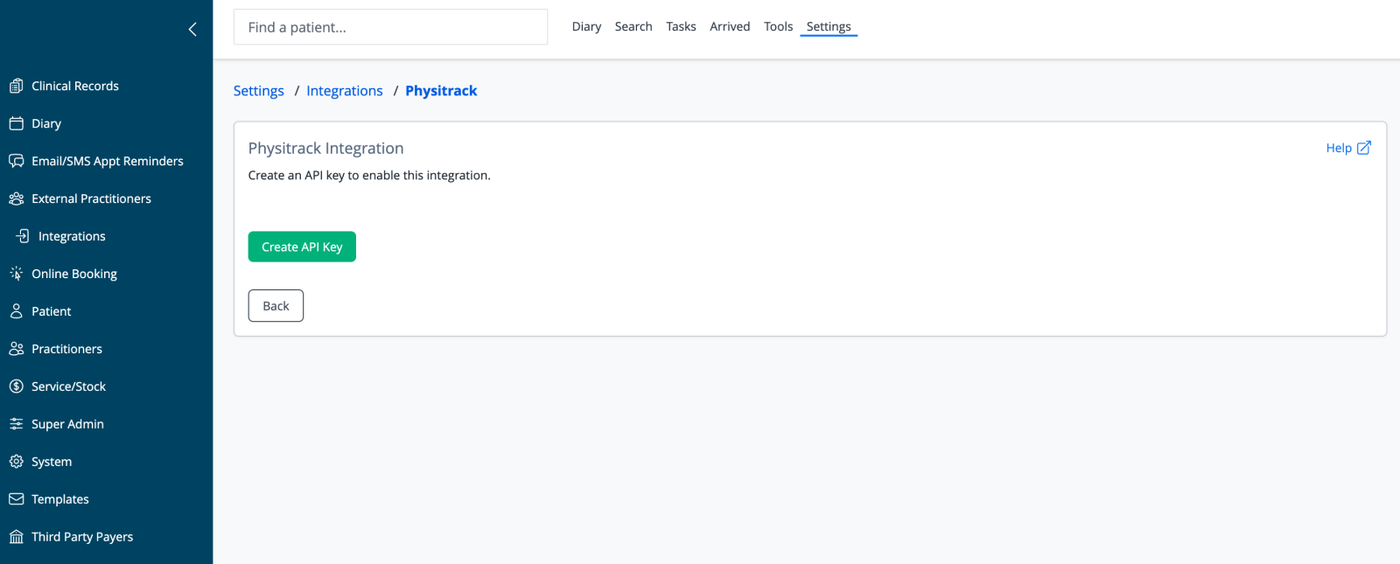Image resolution: width=1400 pixels, height=564 pixels.
Task: Switch to the Diary top tab
Action: point(586,27)
